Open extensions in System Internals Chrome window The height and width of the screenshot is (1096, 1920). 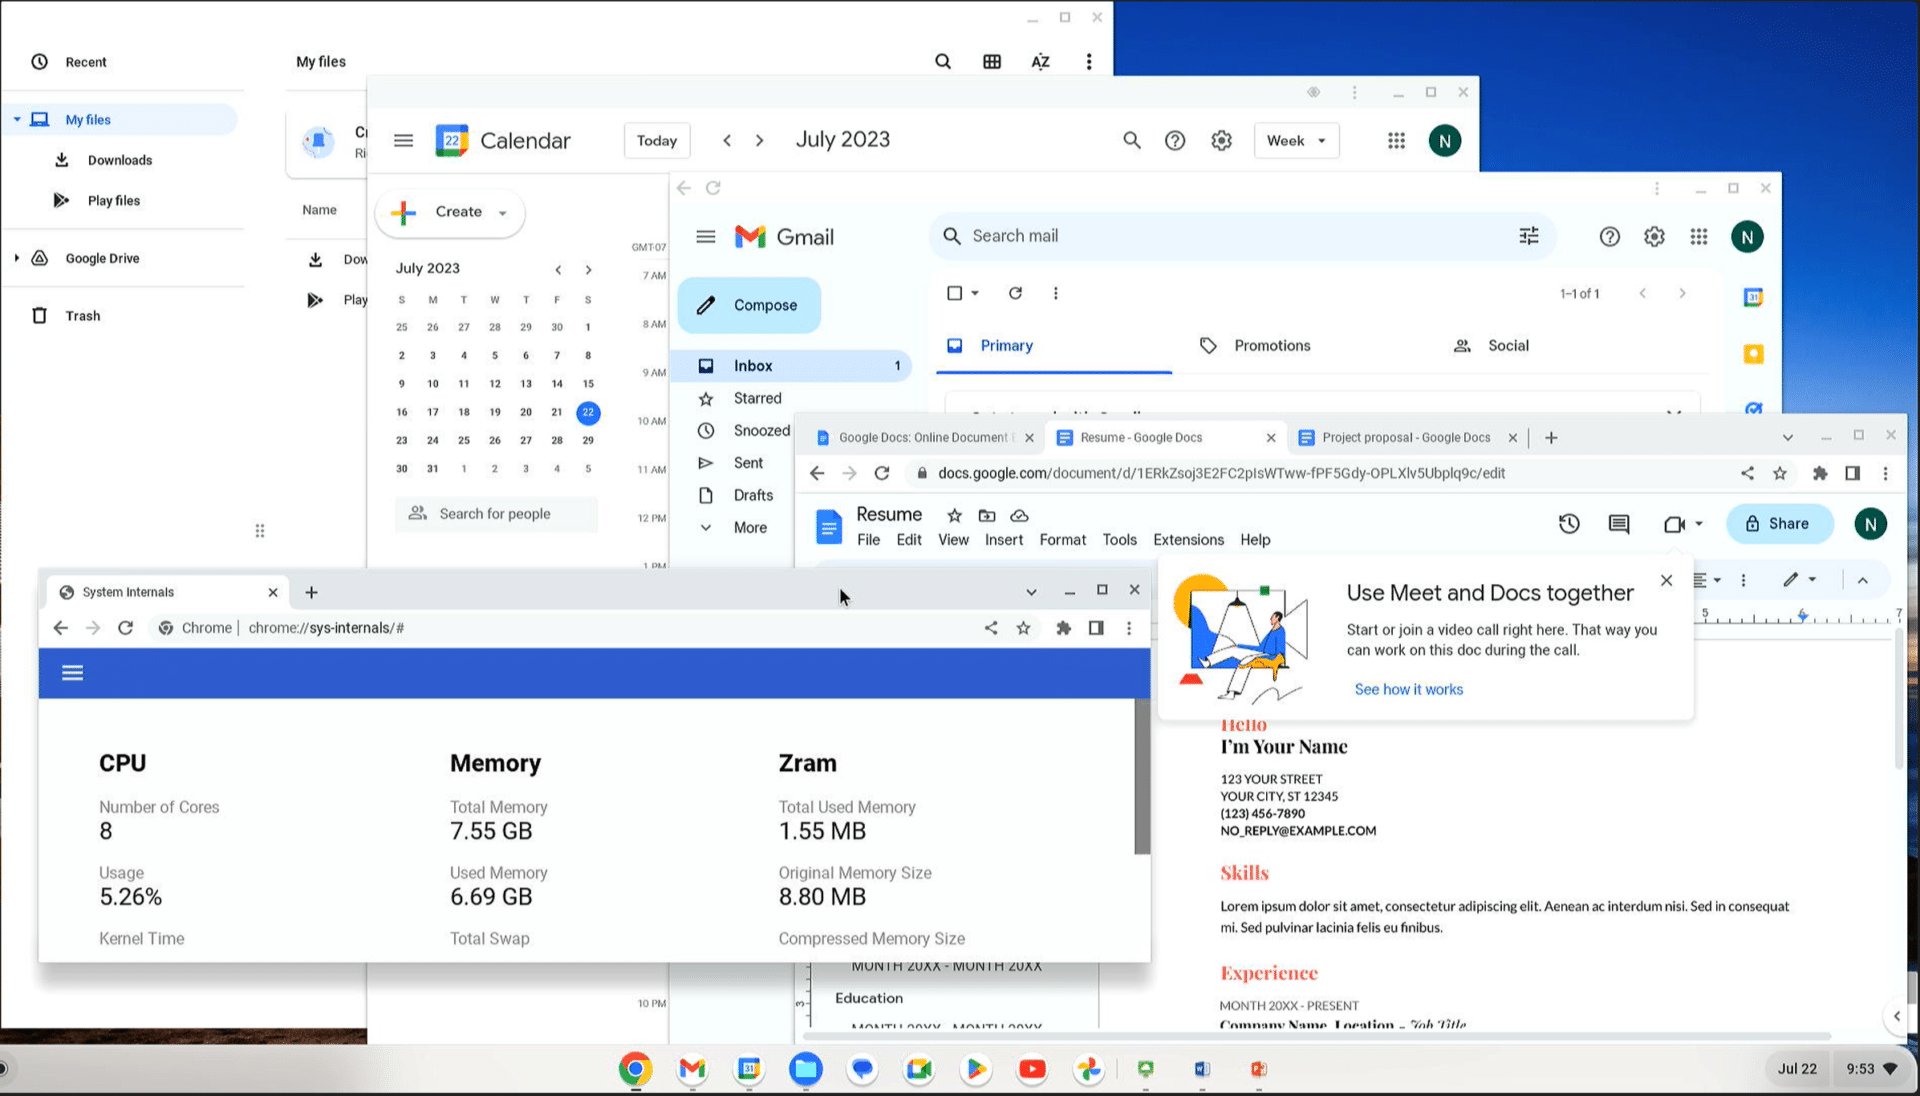point(1063,628)
